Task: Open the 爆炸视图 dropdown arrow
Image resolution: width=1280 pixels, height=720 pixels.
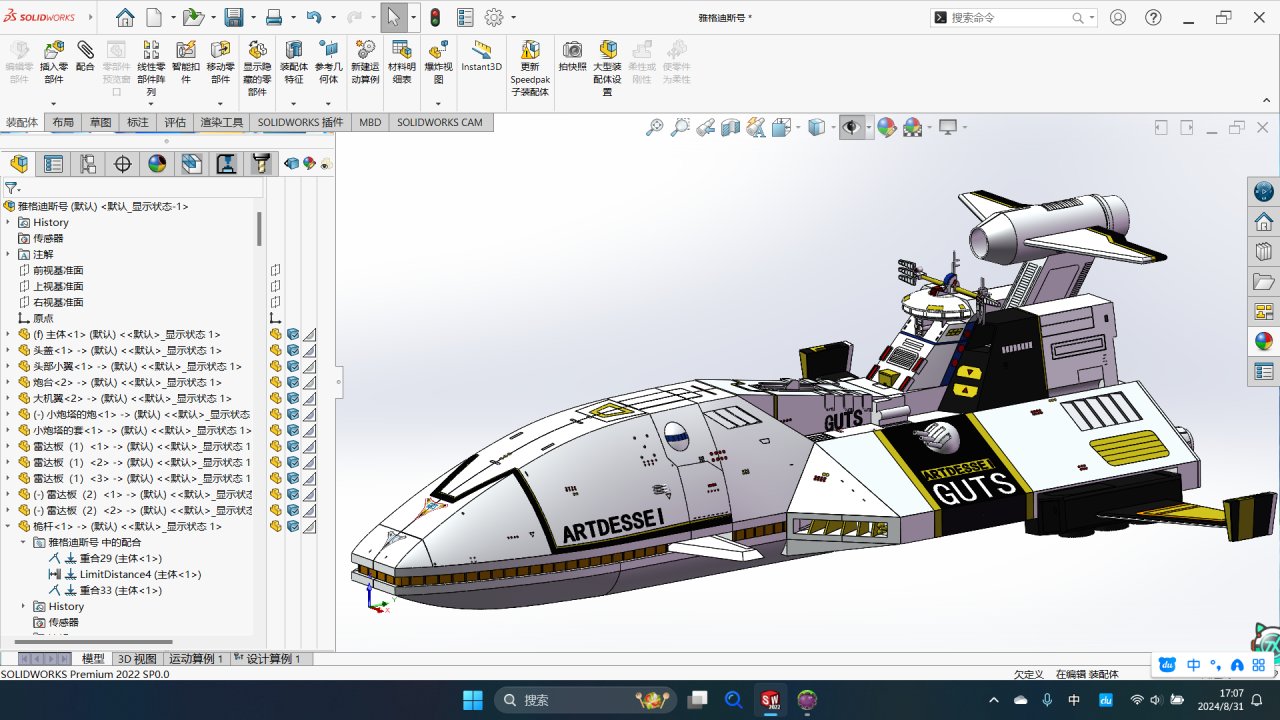Action: click(x=438, y=104)
